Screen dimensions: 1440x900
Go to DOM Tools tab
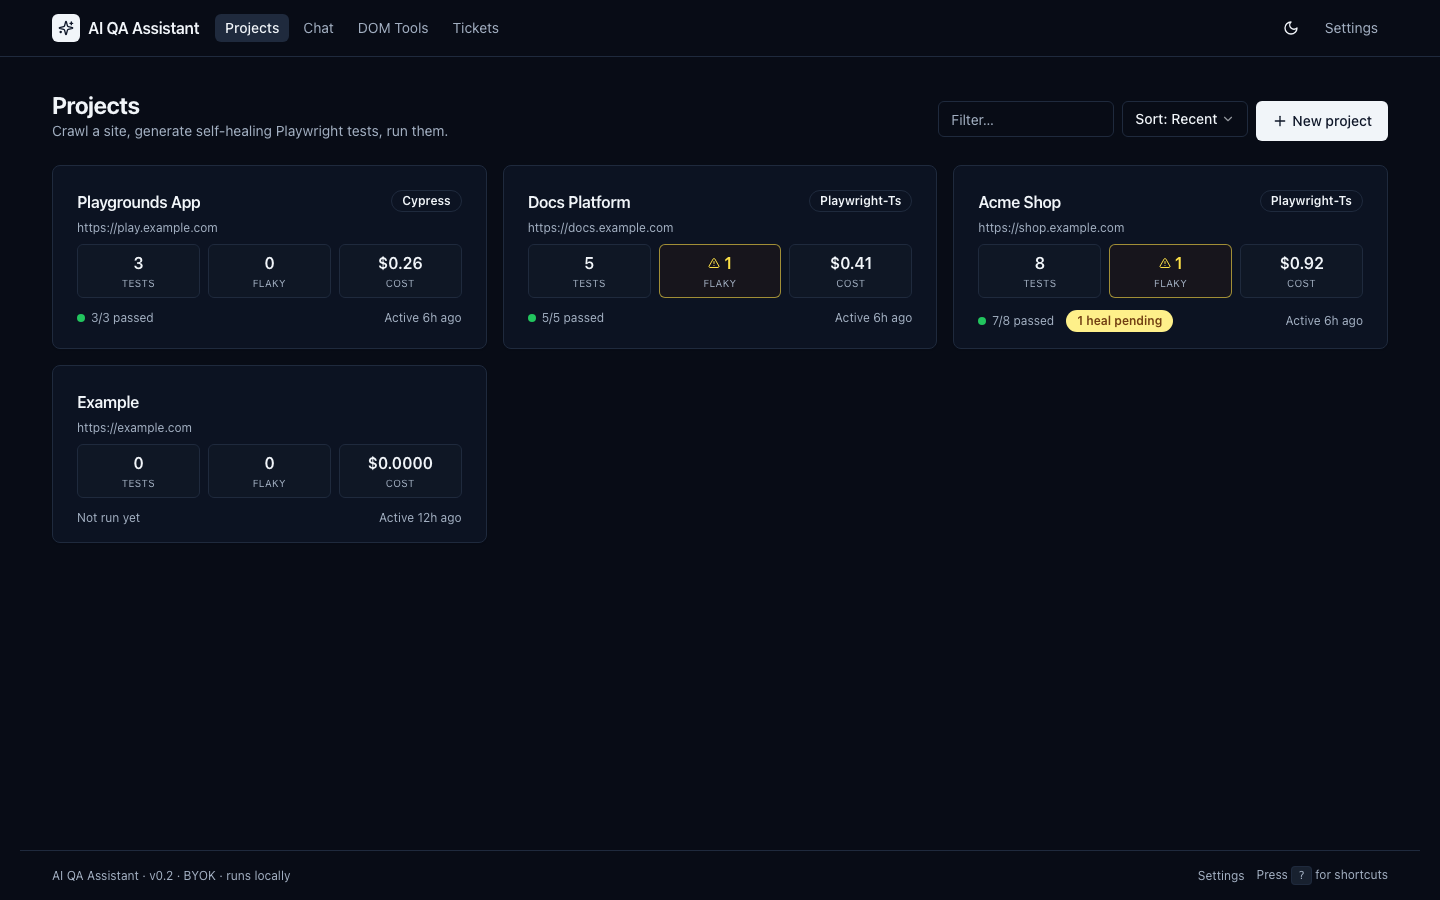tap(393, 28)
